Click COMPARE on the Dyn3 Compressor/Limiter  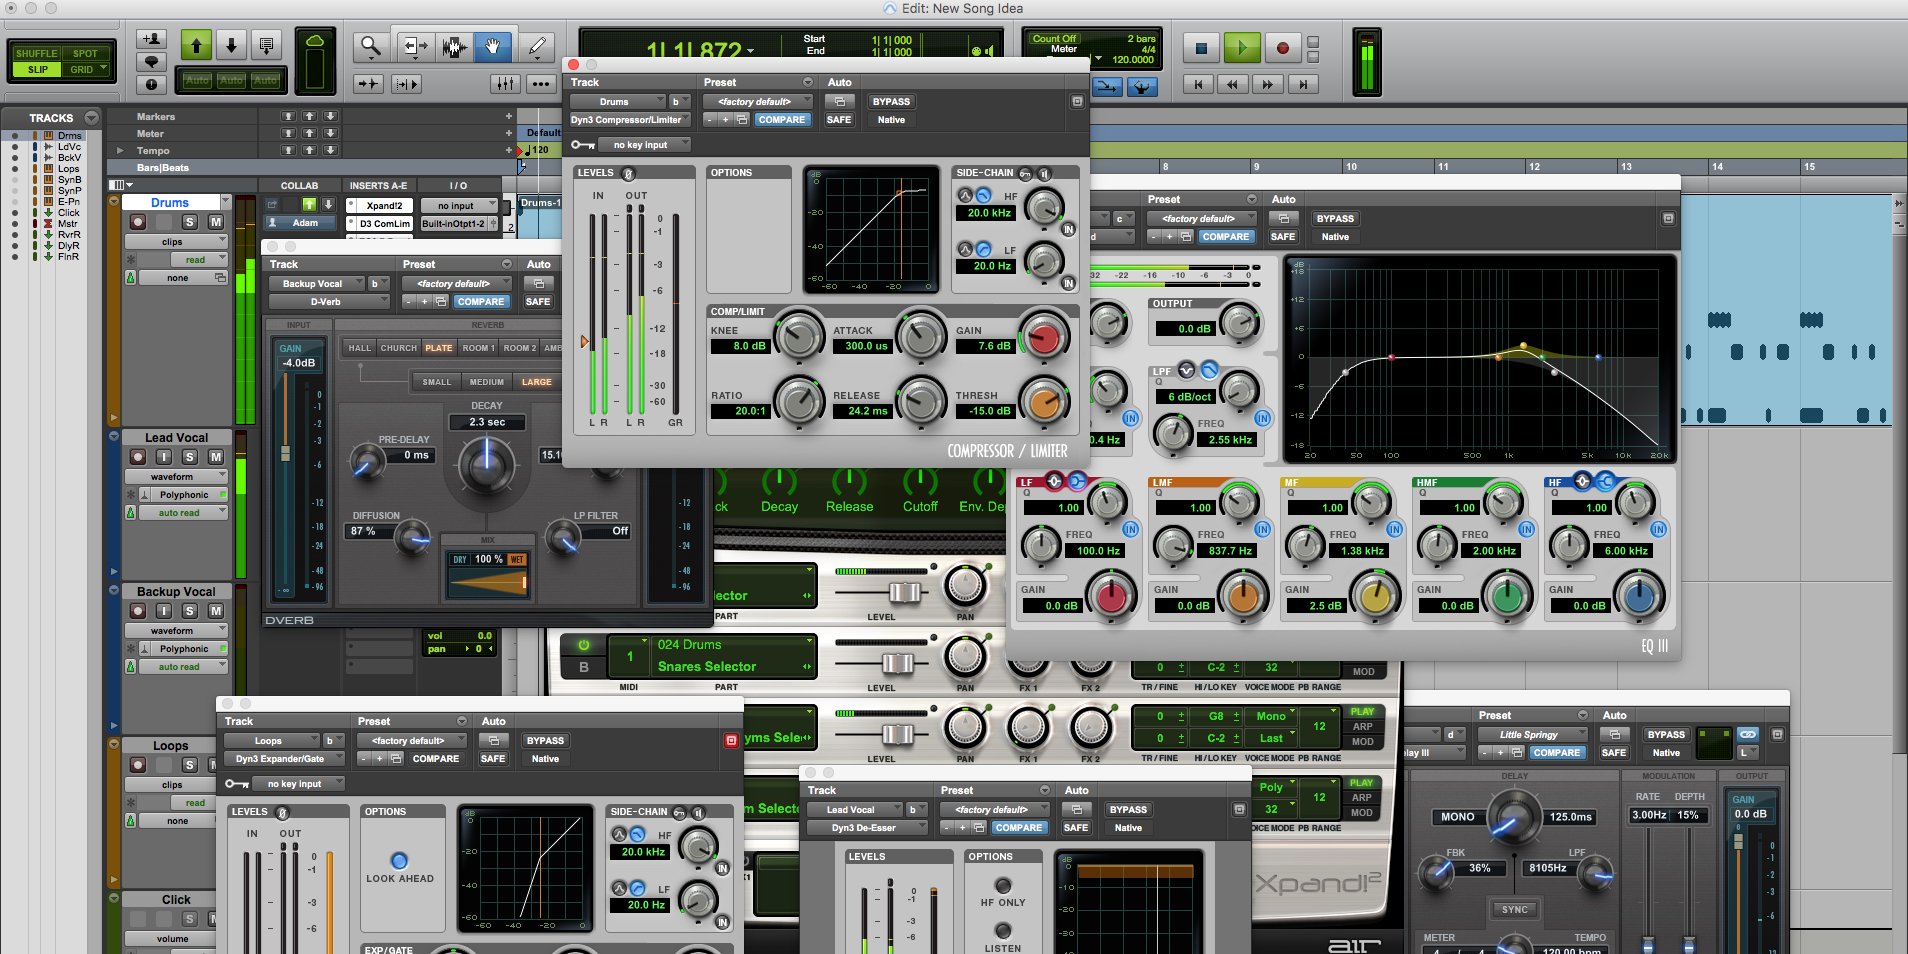(x=783, y=119)
